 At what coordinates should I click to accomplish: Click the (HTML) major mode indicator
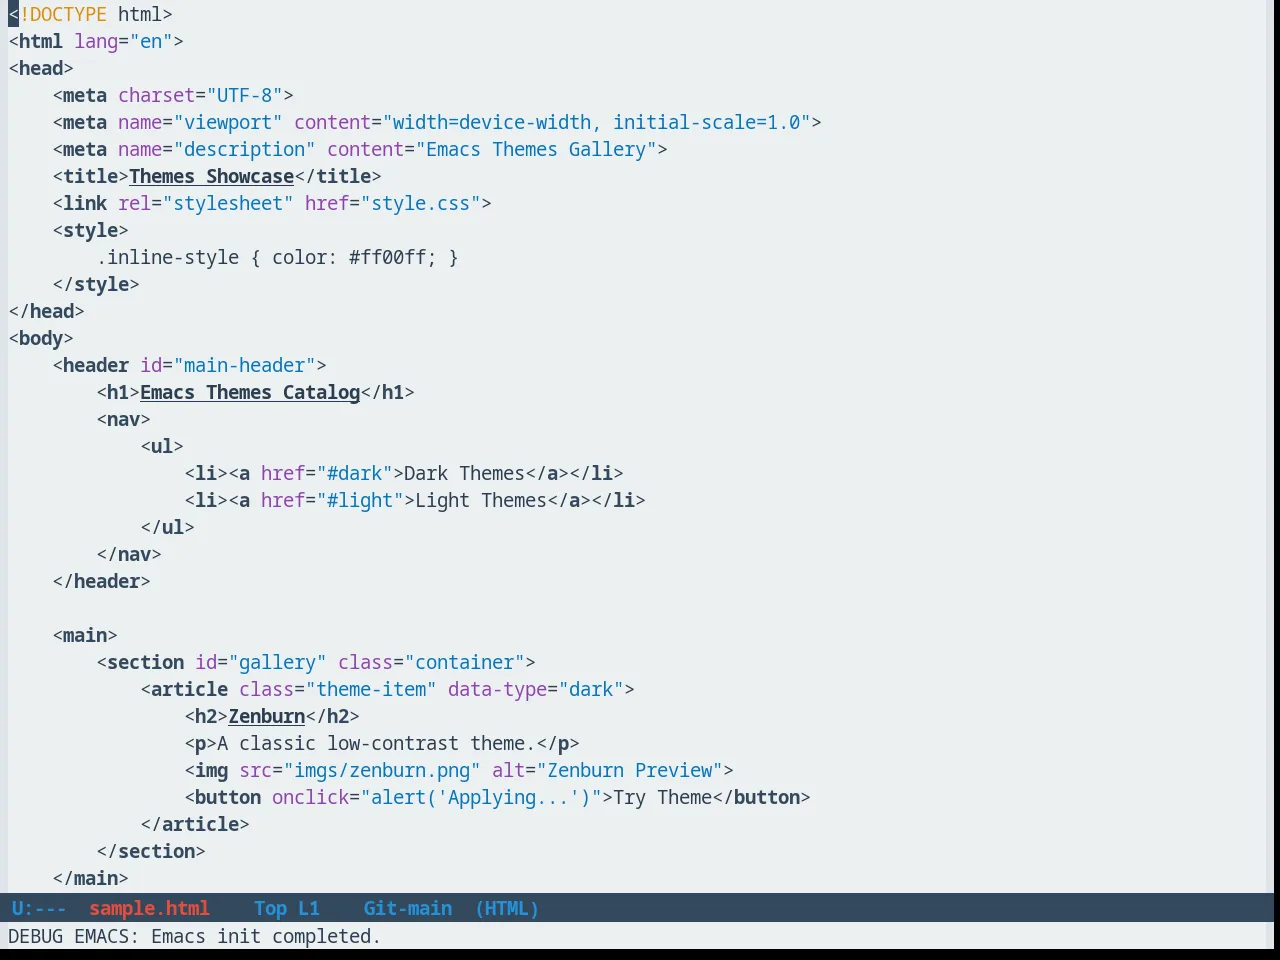tap(507, 908)
